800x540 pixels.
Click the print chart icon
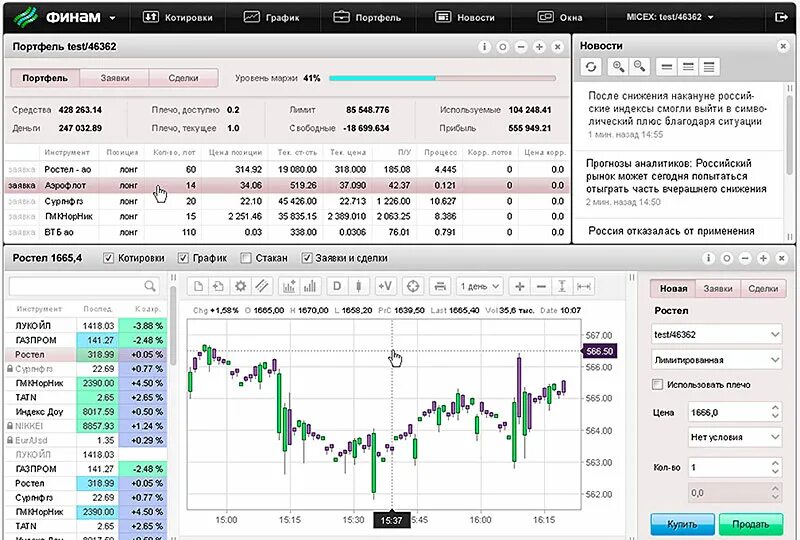click(440, 286)
